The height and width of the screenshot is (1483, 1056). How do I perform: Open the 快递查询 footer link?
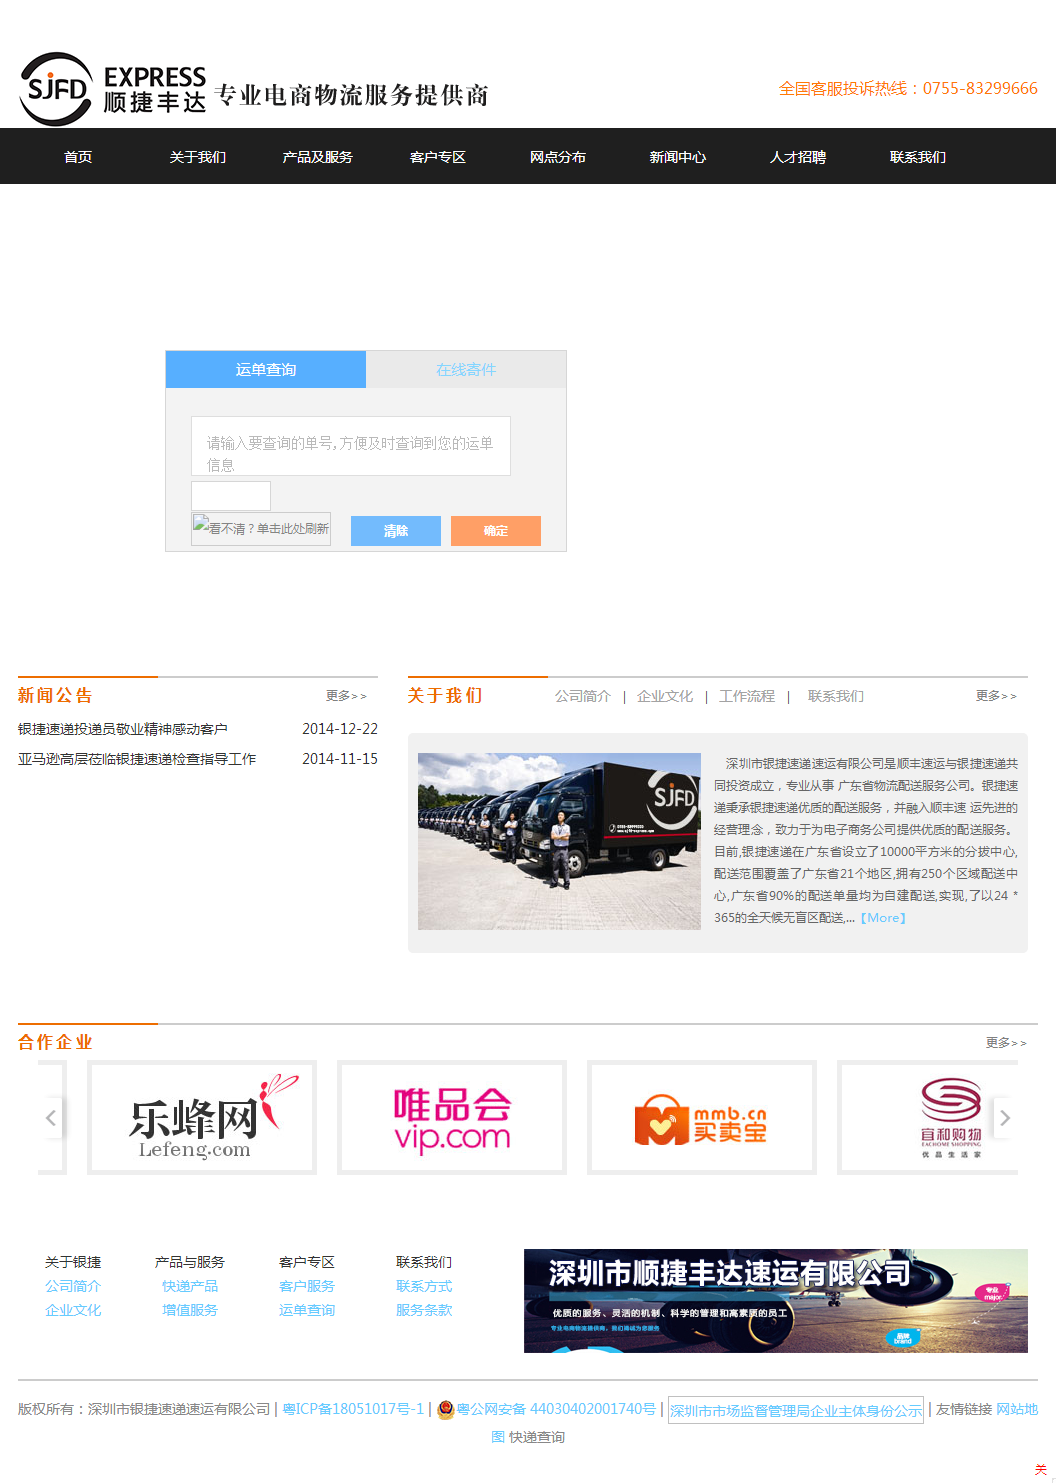tap(537, 1437)
